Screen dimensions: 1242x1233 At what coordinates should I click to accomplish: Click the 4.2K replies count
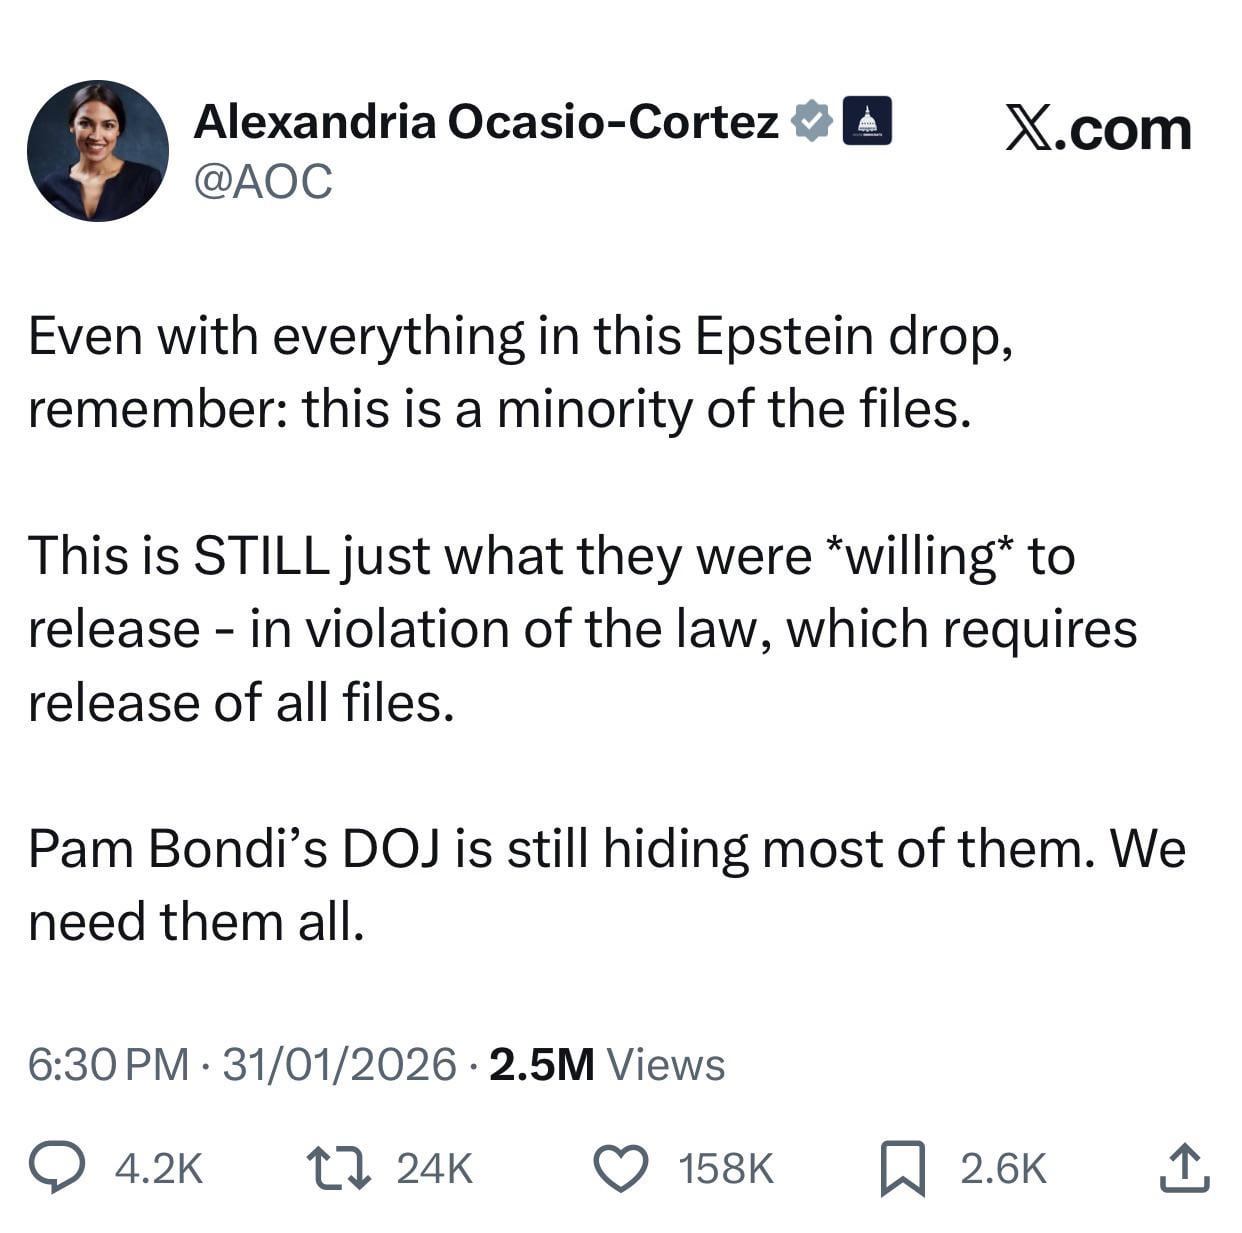[159, 1168]
